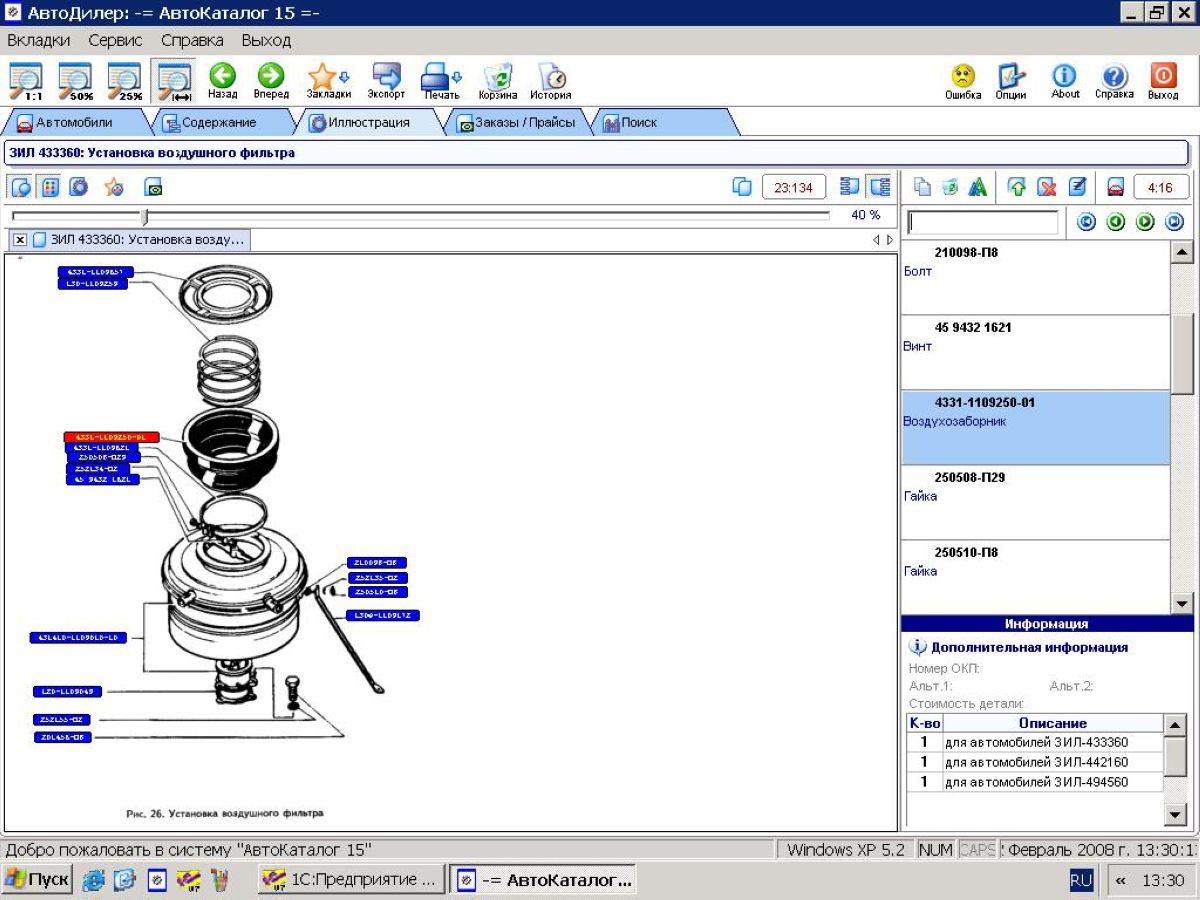The image size is (1200, 900).
Task: Click the green up-arrow icon in the parts toolbar
Action: [1018, 187]
